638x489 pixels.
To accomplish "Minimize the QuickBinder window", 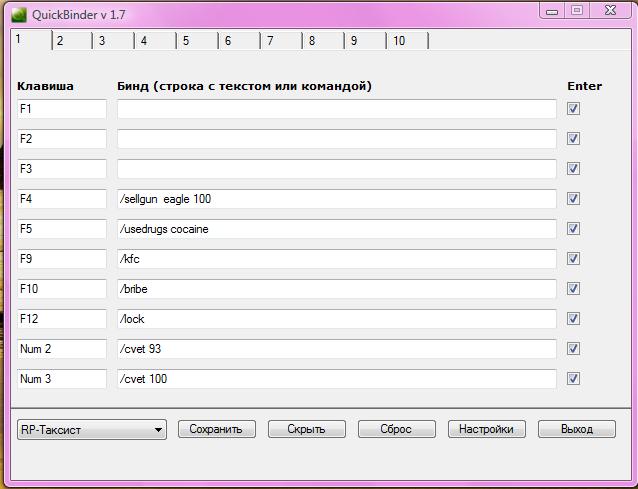I will (x=552, y=11).
